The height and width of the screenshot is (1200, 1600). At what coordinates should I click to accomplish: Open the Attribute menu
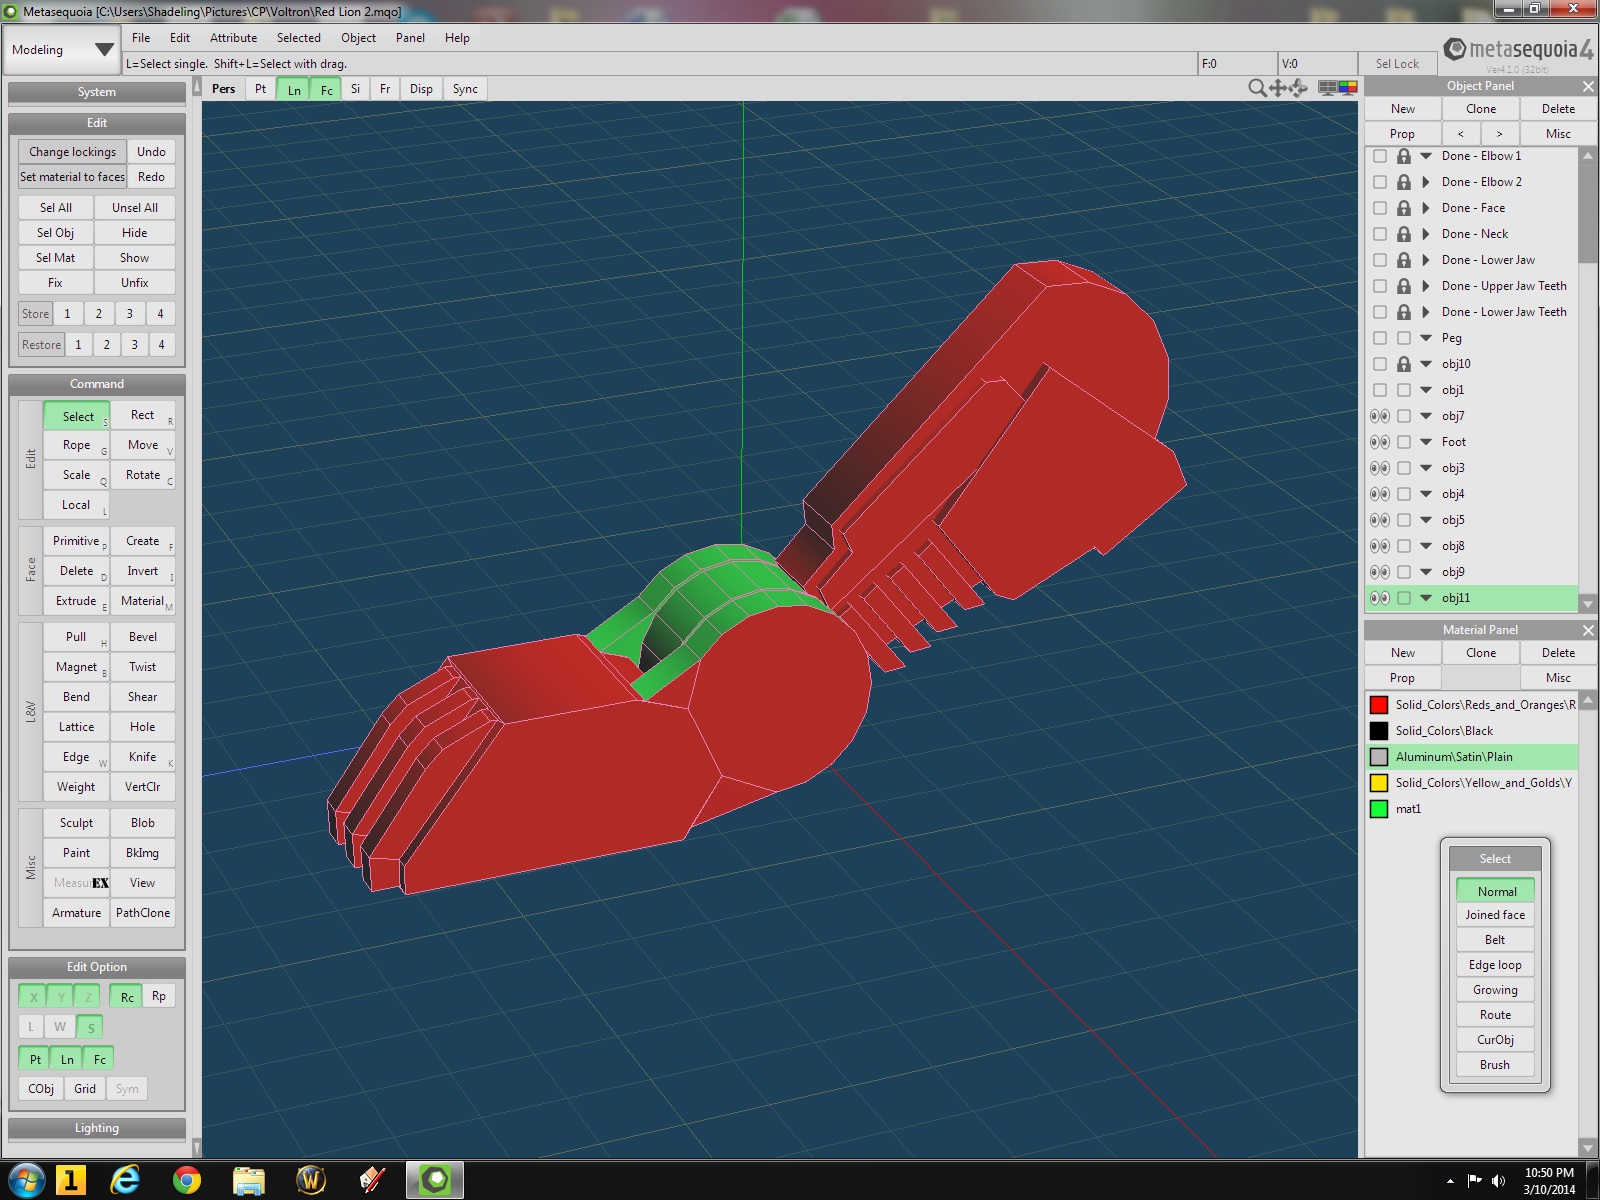click(x=233, y=38)
